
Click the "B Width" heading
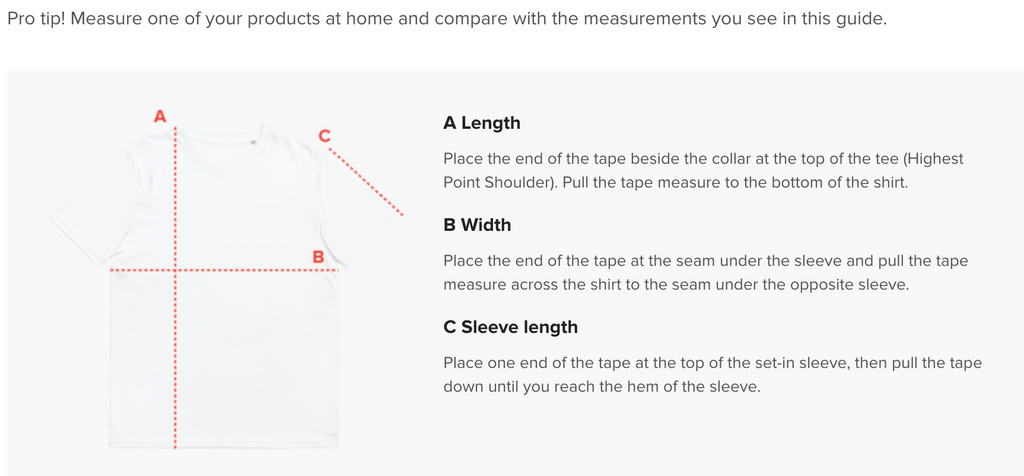point(477,225)
